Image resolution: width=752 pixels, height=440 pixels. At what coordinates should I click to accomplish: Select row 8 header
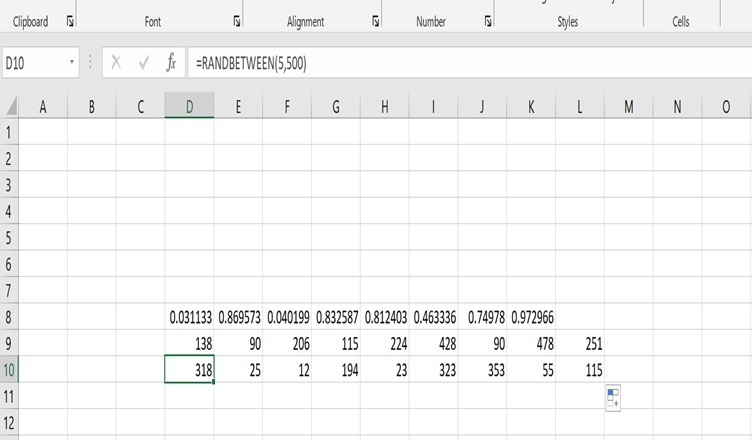[9, 317]
